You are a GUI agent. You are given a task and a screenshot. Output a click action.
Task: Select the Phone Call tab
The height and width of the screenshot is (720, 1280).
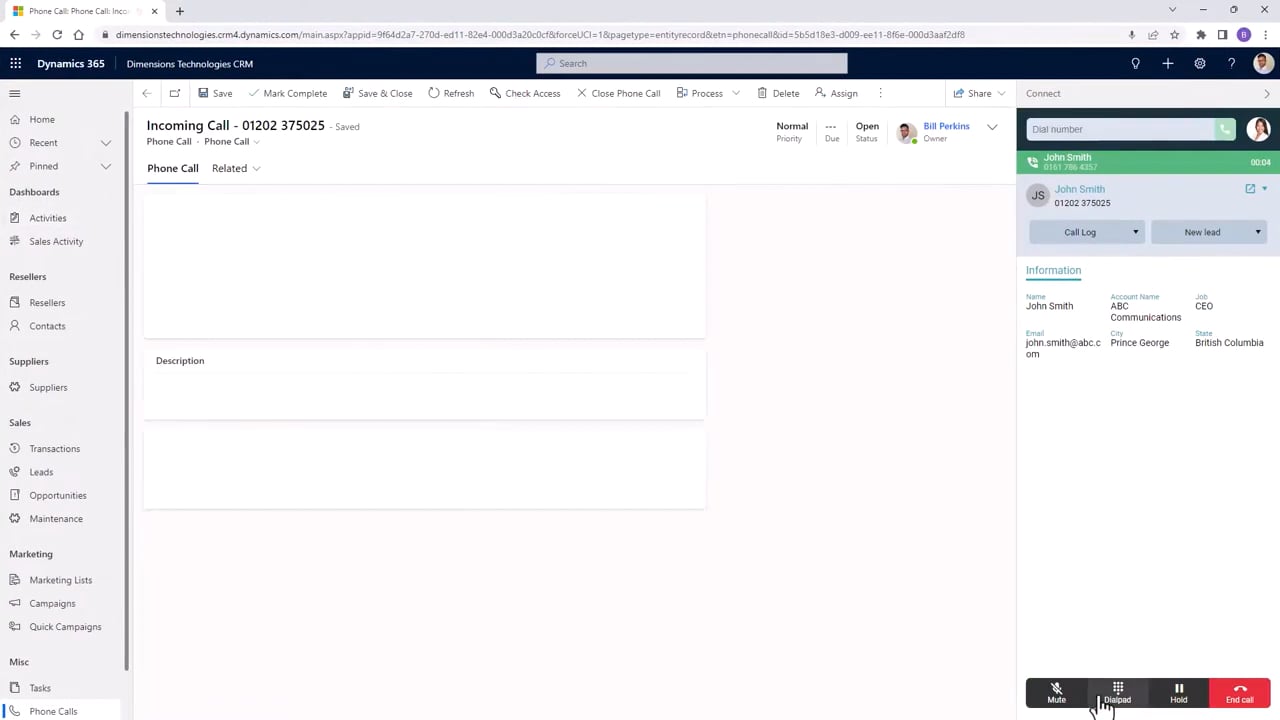click(x=173, y=168)
